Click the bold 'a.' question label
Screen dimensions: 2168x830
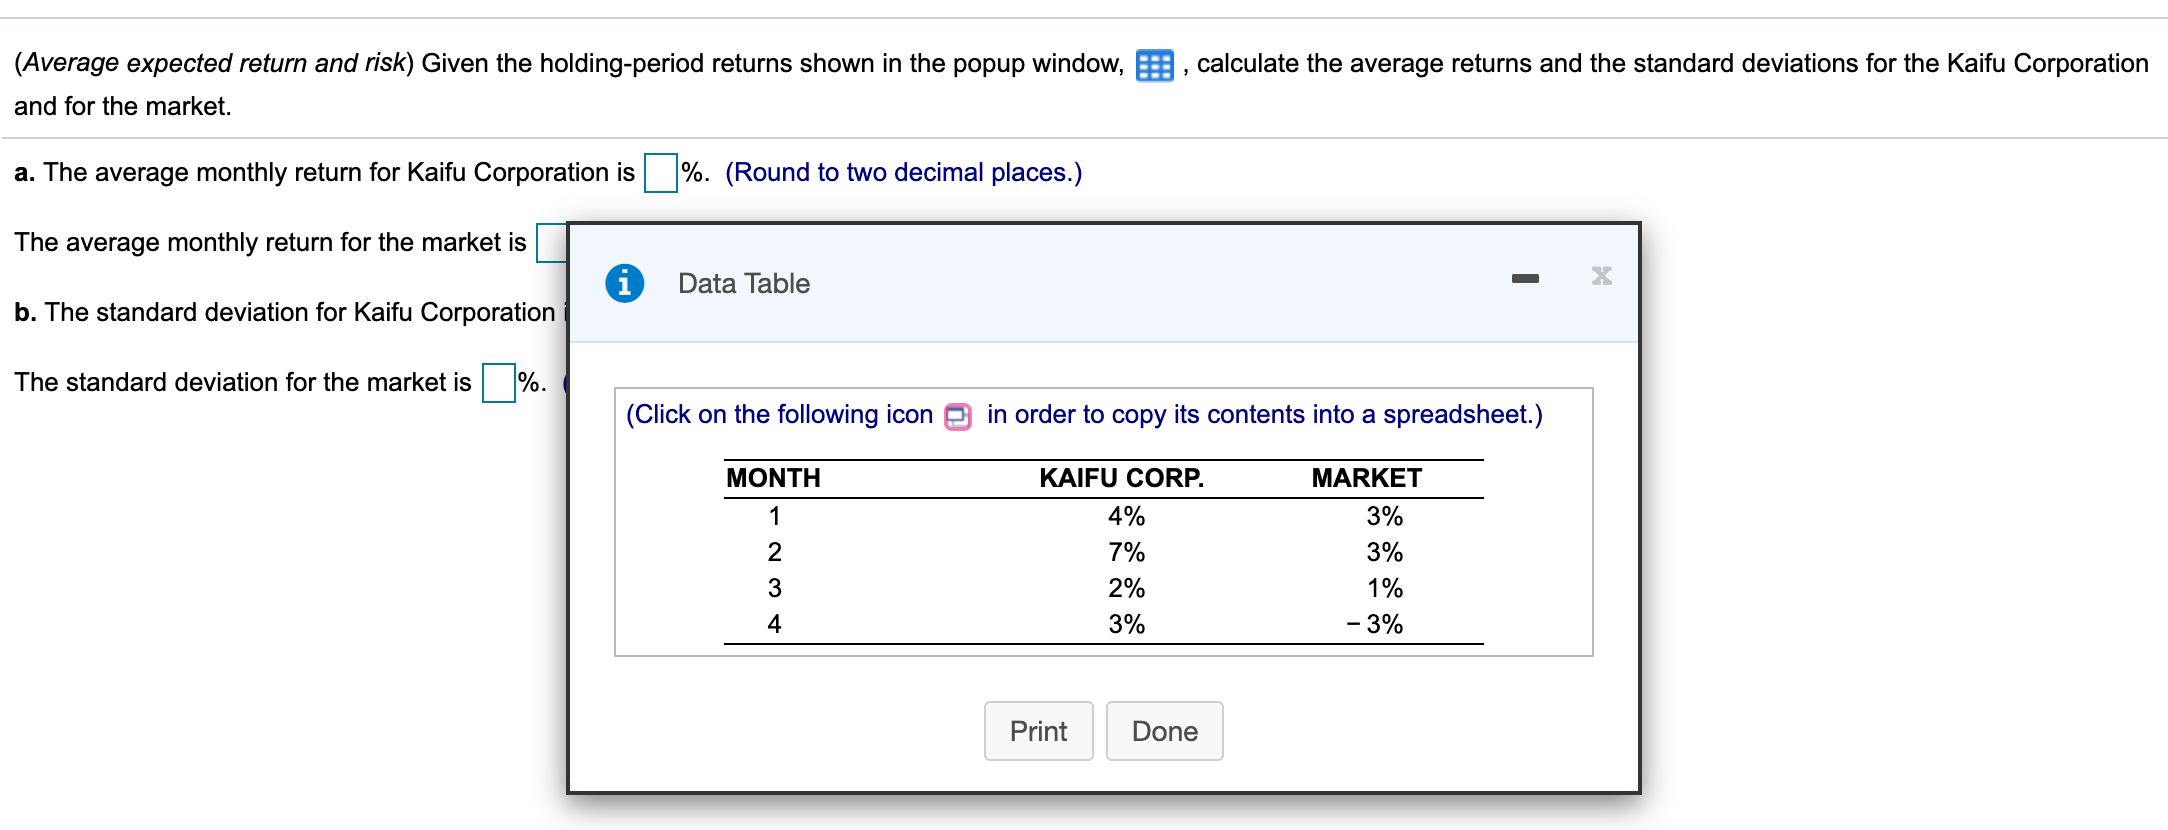point(25,173)
